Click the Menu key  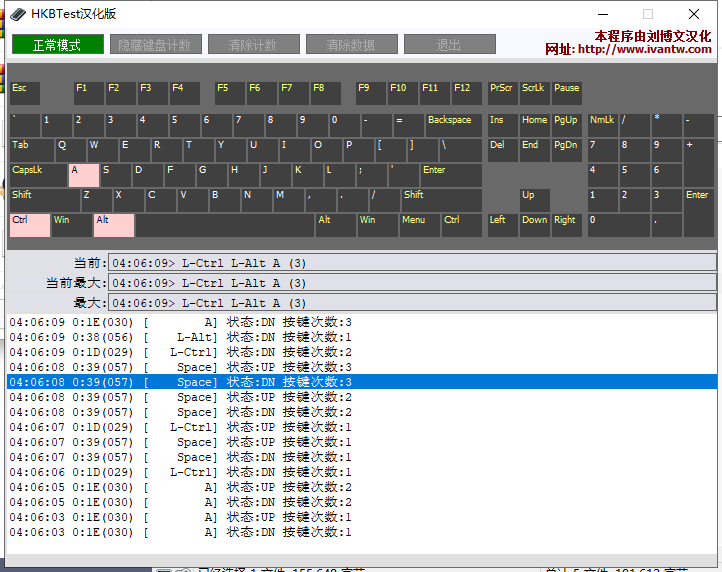click(x=419, y=225)
